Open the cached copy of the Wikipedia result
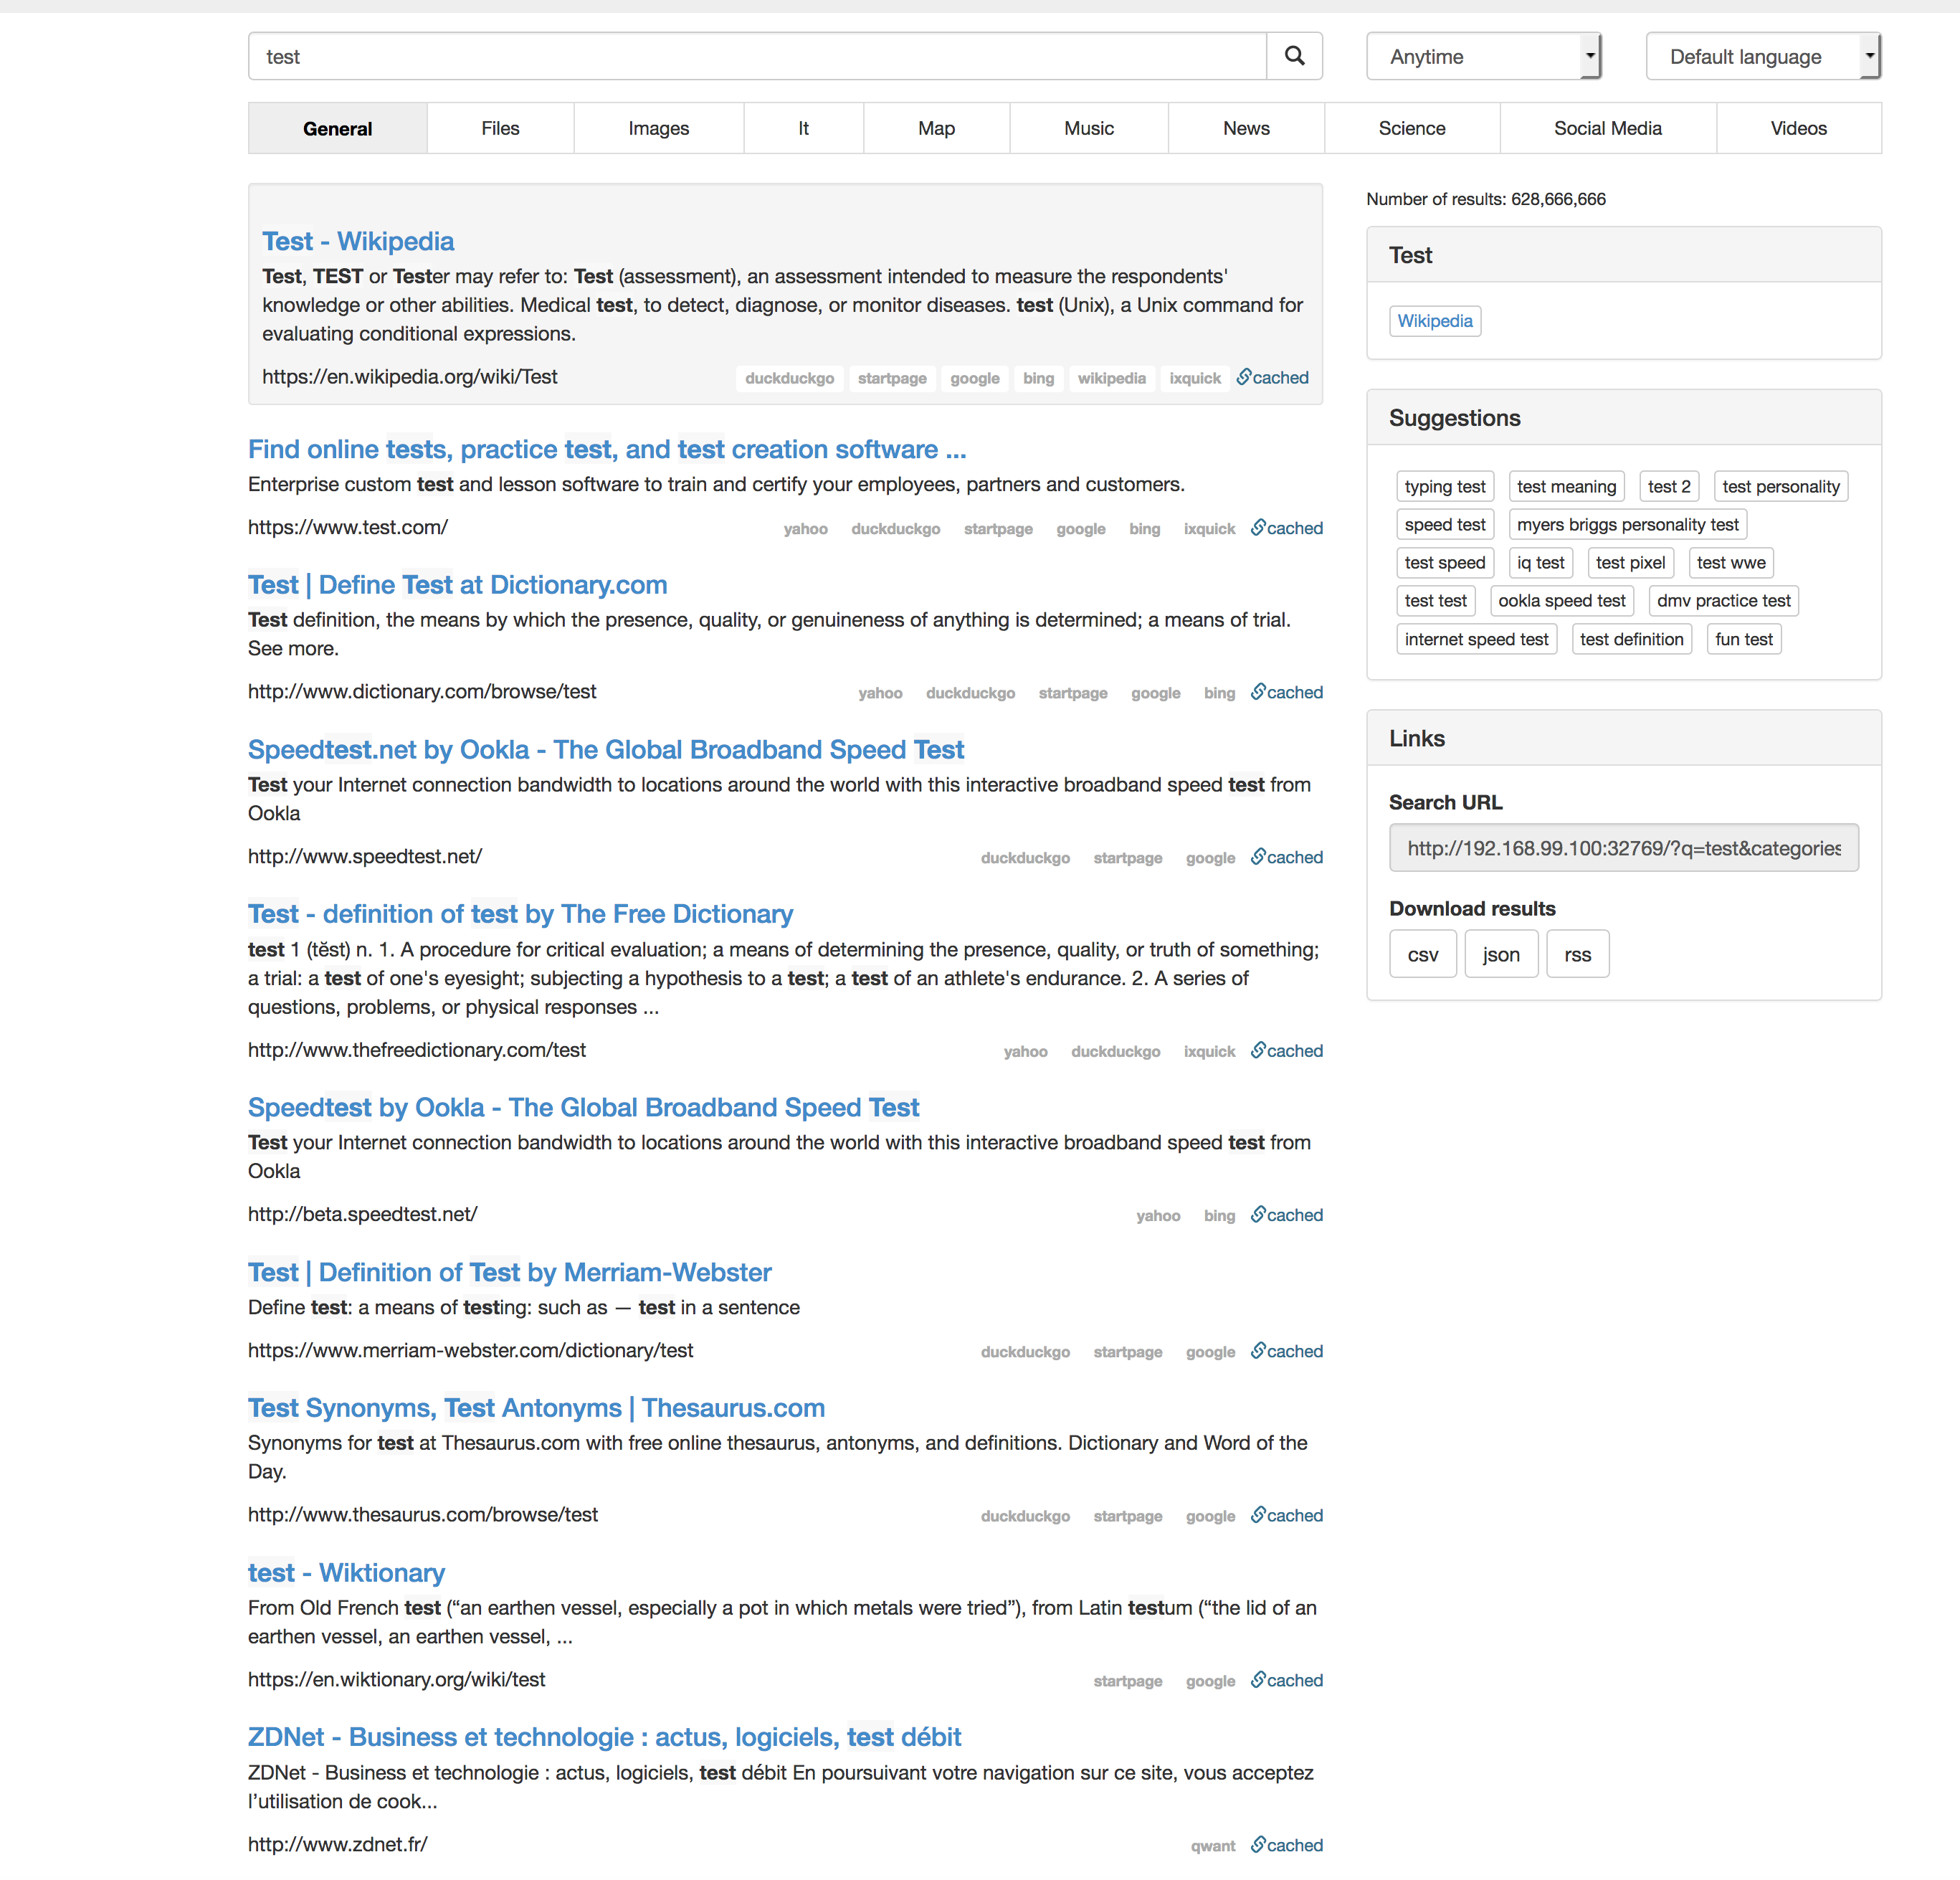This screenshot has width=1960, height=1880. 1272,378
